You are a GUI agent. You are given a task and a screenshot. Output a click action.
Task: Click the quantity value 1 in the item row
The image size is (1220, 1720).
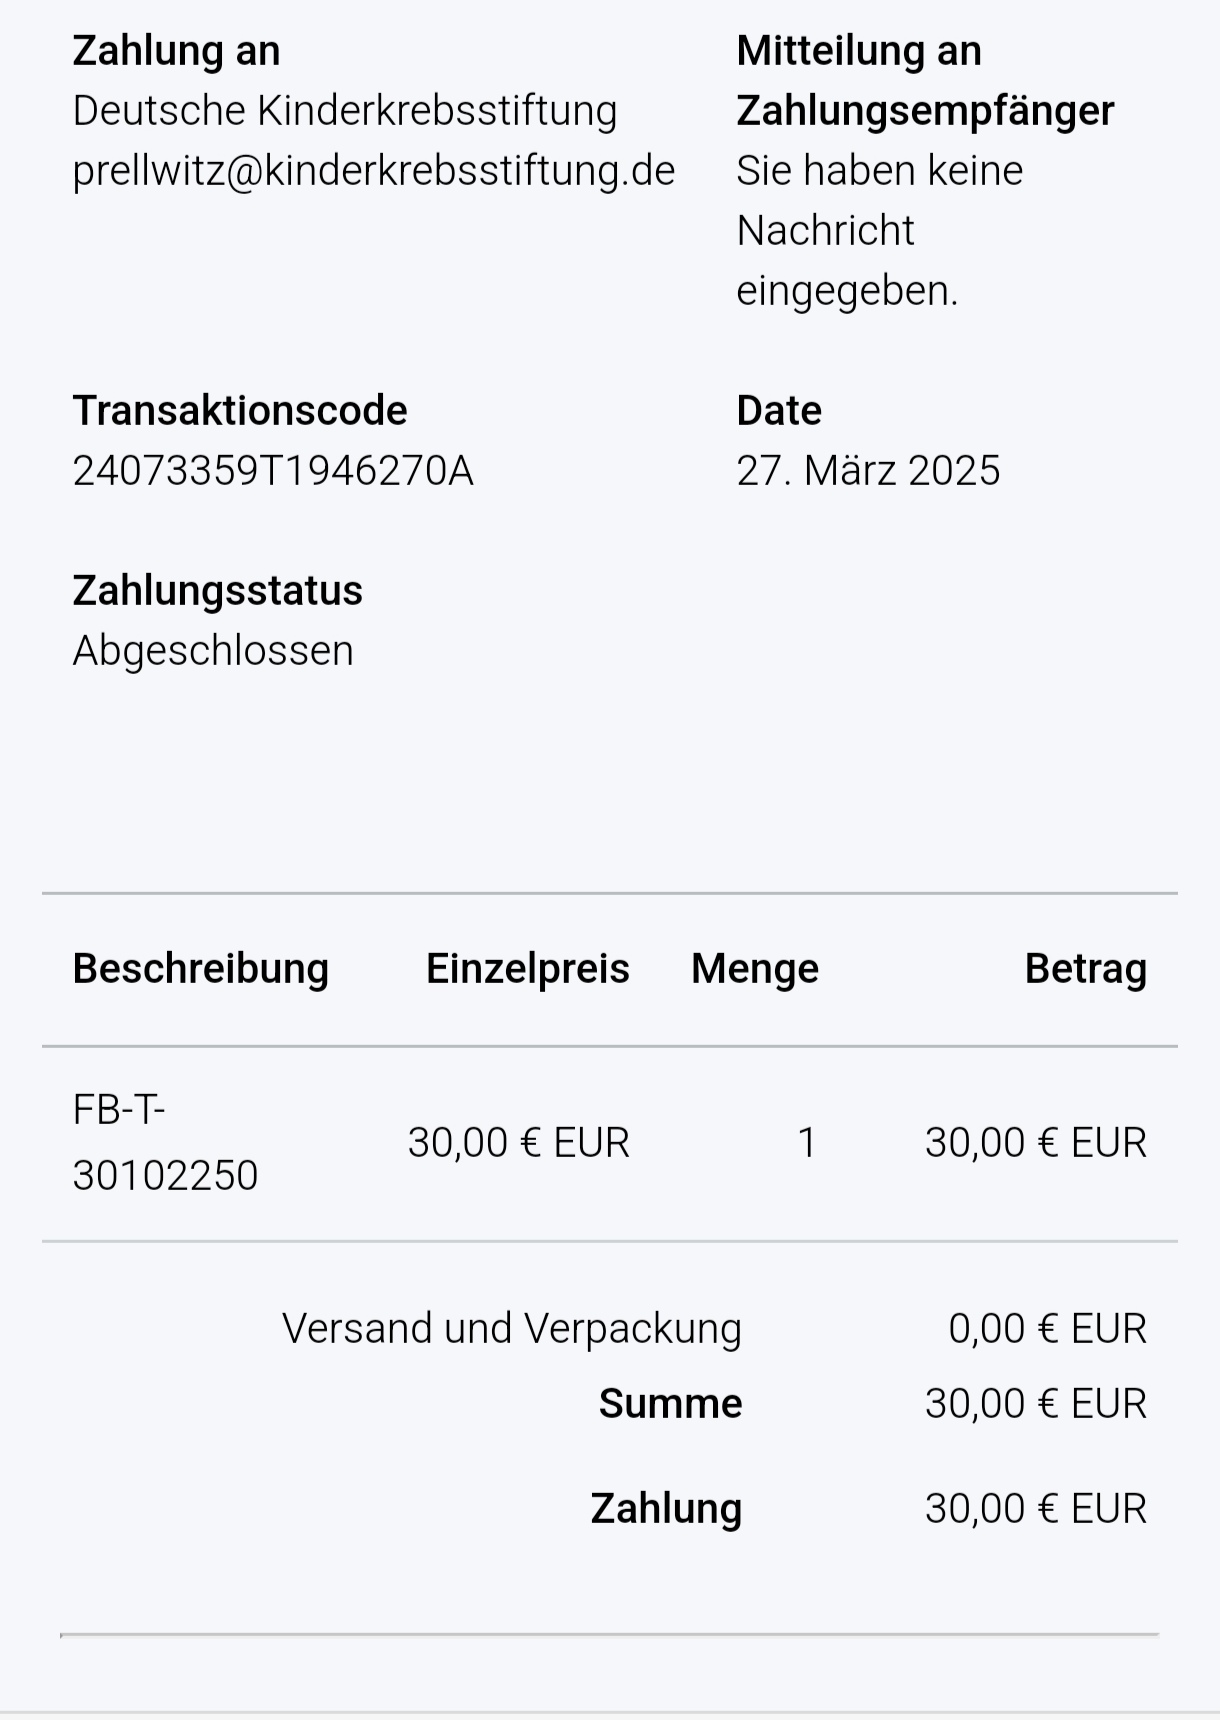pos(807,1143)
